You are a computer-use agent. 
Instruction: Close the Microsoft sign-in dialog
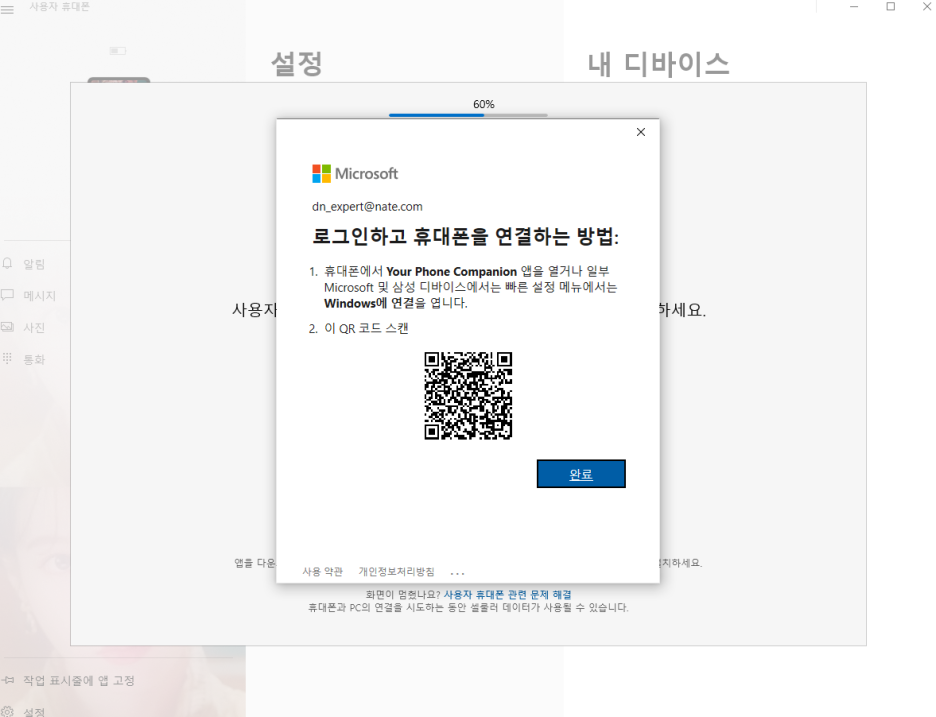pos(641,132)
